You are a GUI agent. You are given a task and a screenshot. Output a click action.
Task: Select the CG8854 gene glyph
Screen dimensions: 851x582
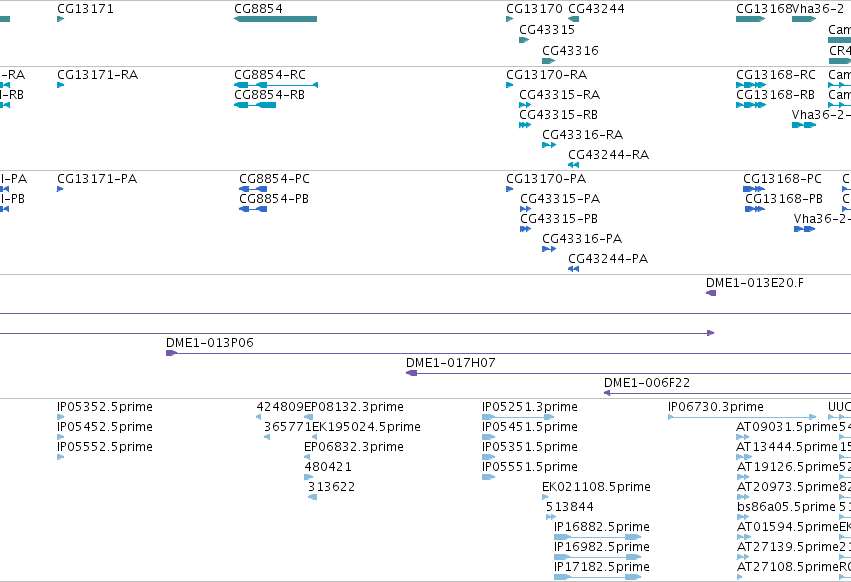pos(276,19)
